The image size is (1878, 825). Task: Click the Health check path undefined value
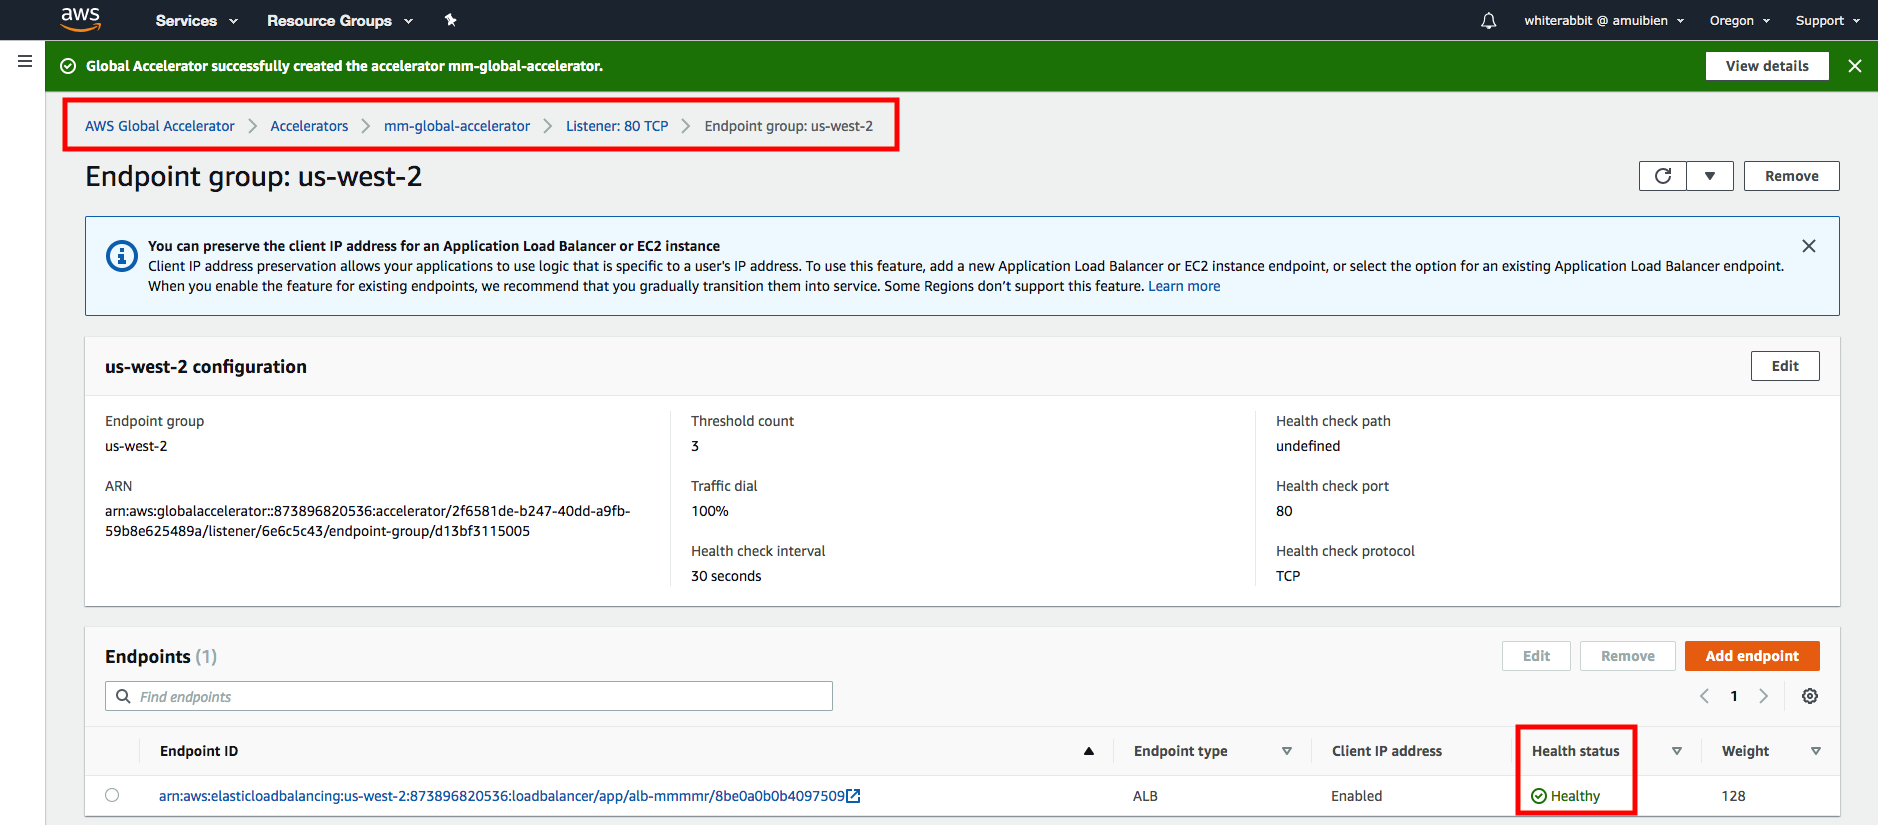[x=1308, y=446]
